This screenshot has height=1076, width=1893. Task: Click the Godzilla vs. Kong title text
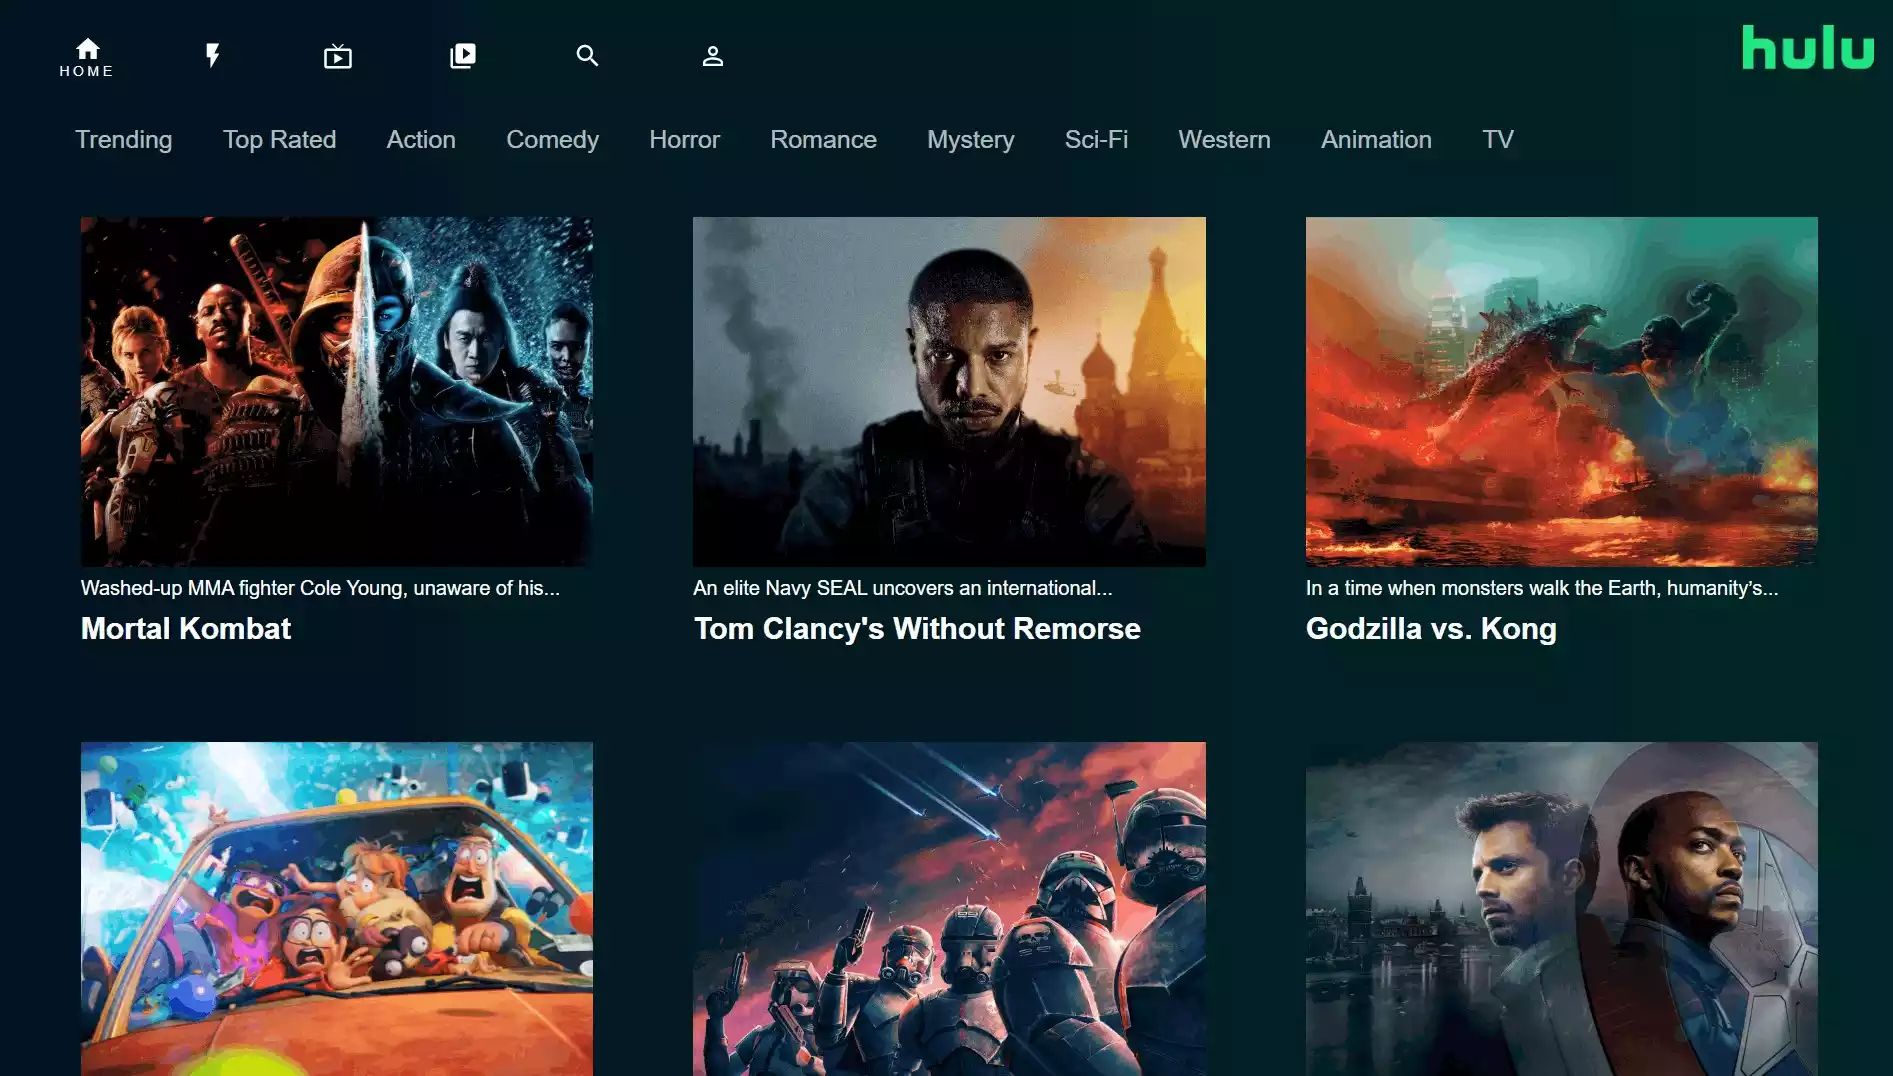point(1430,629)
